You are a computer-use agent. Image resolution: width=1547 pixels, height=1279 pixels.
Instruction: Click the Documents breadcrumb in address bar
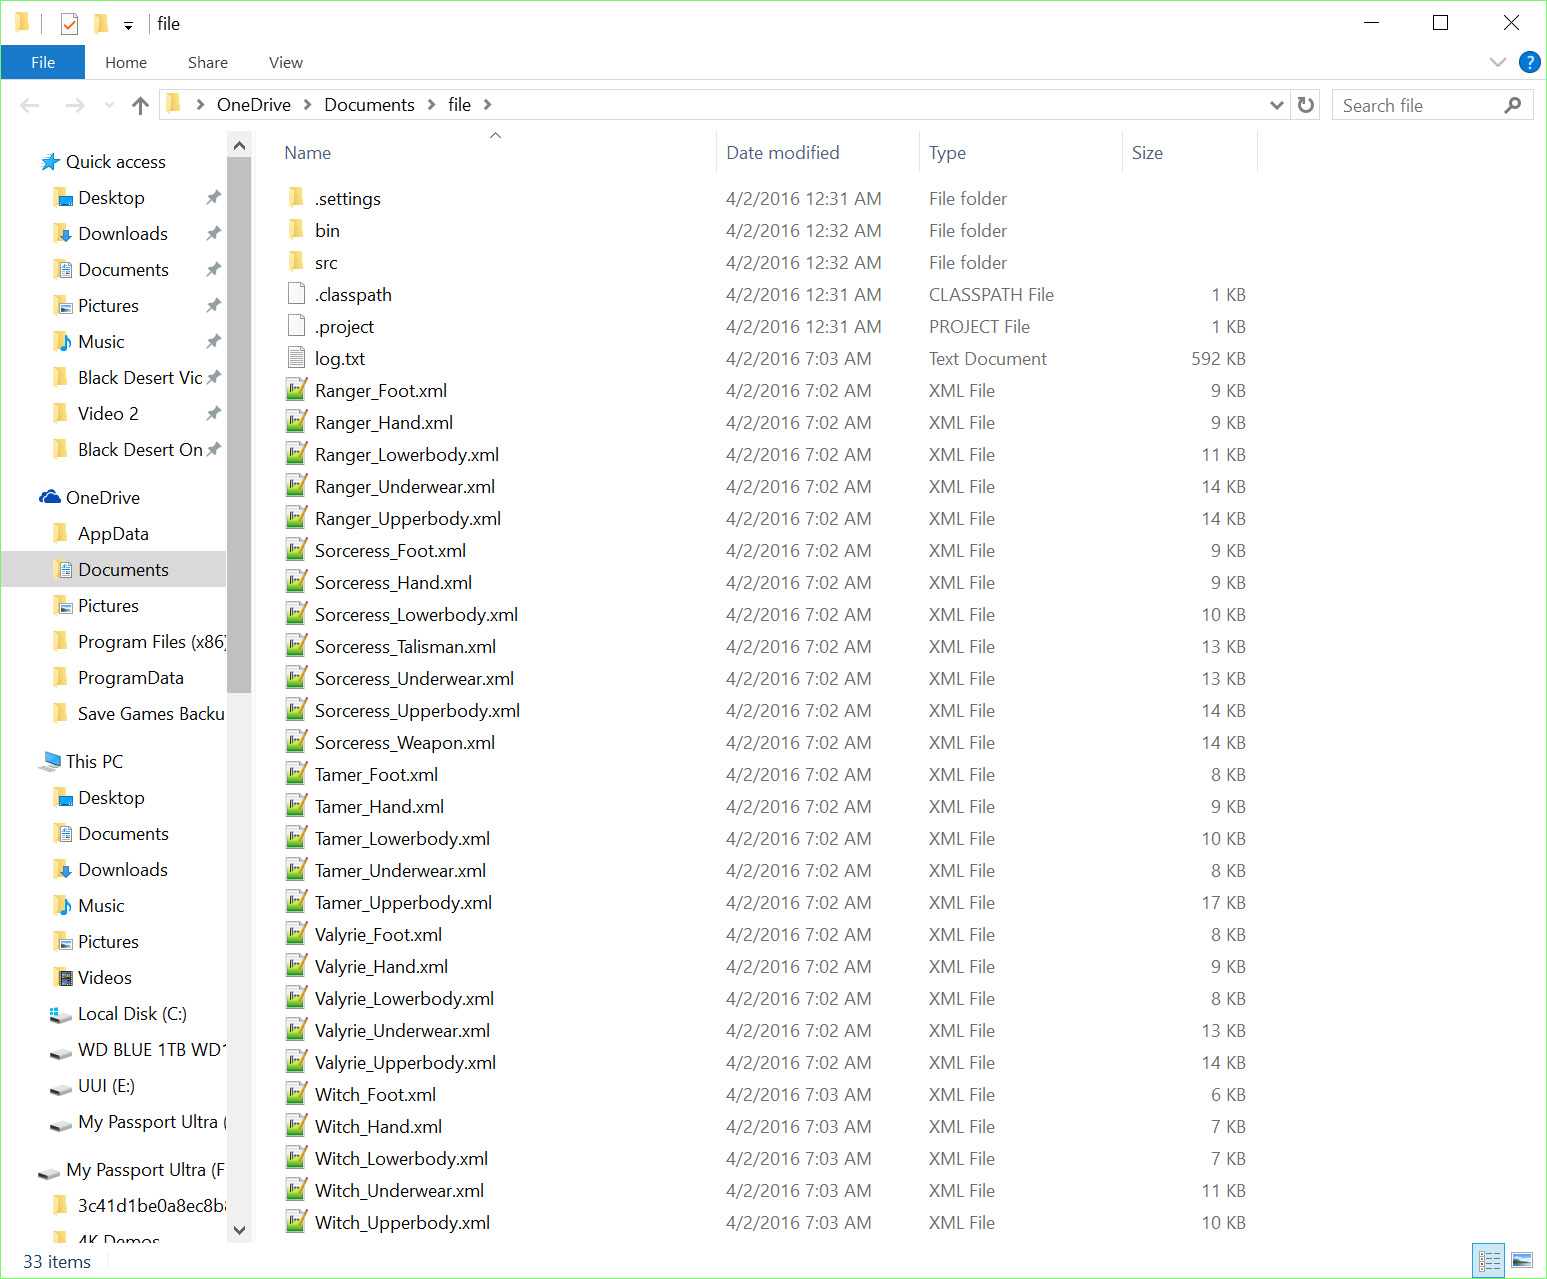pos(369,105)
